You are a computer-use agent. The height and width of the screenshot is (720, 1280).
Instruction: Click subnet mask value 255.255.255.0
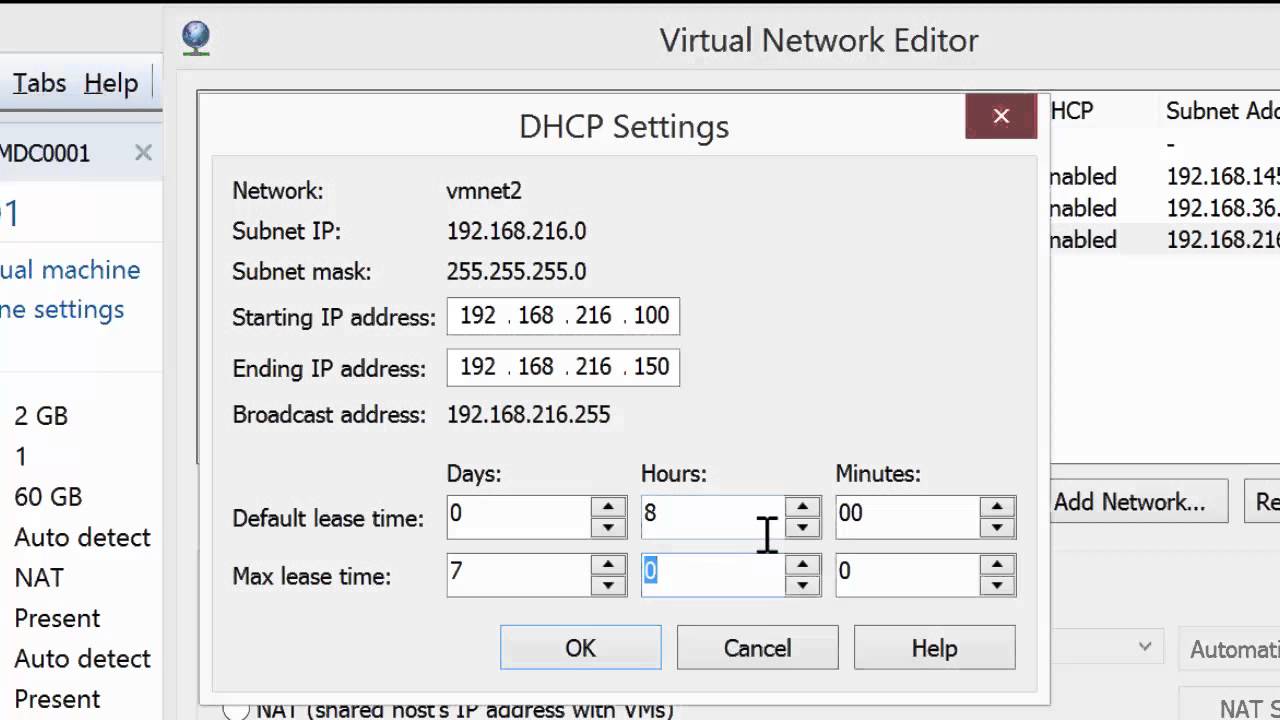pos(516,272)
